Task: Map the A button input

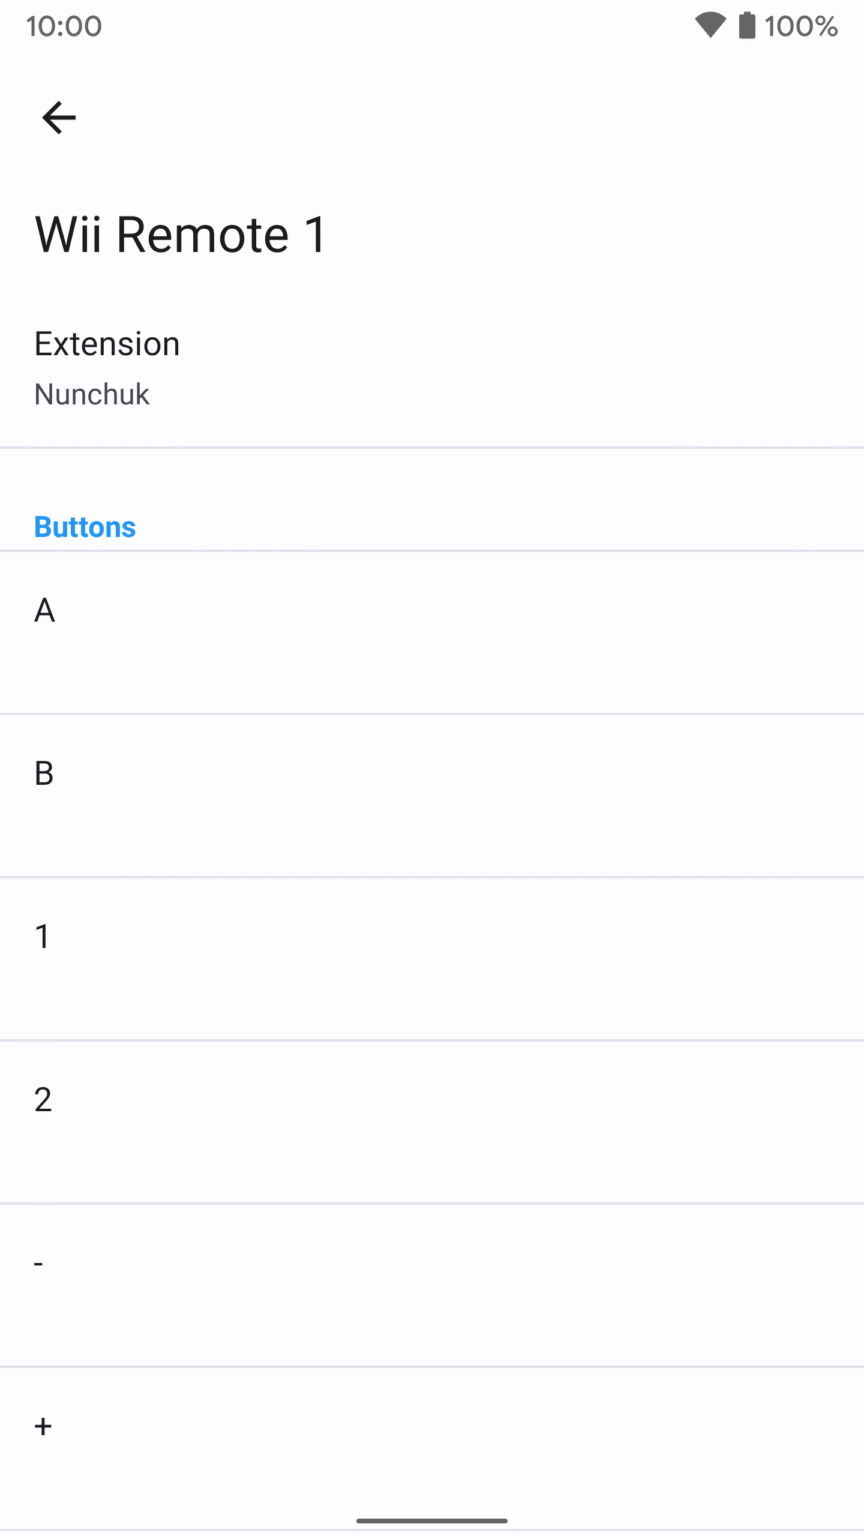Action: [x=432, y=632]
